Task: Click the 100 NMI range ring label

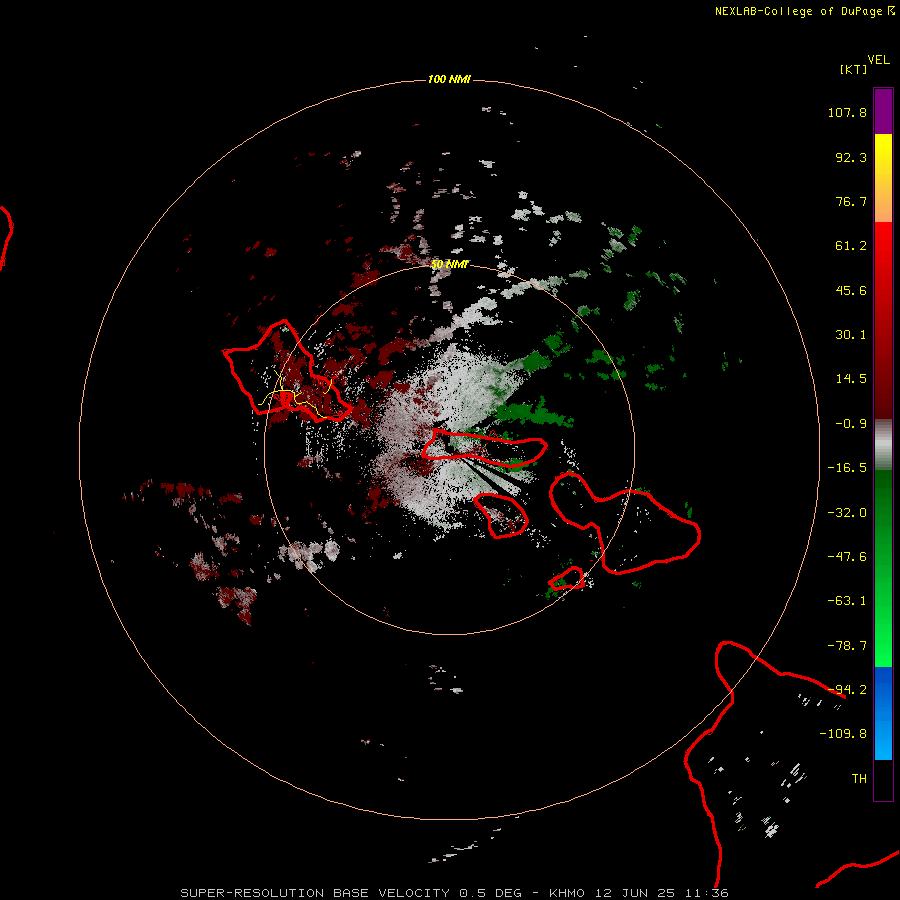Action: [x=449, y=79]
